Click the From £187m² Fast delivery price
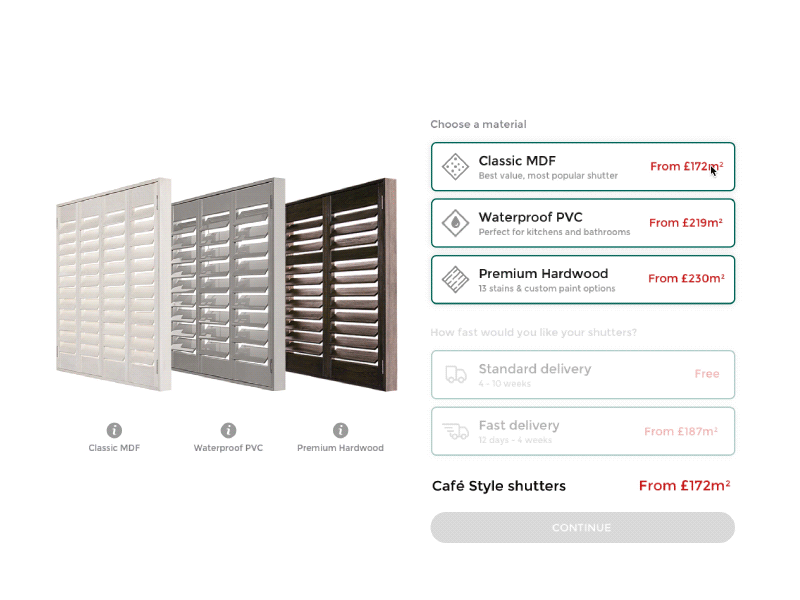 pyautogui.click(x=683, y=430)
